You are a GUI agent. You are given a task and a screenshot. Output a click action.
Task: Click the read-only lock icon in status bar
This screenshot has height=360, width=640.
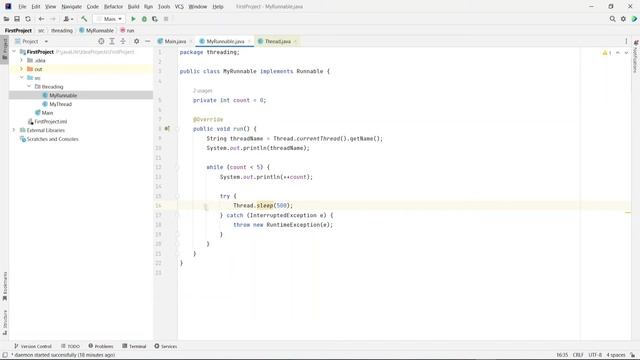point(632,355)
